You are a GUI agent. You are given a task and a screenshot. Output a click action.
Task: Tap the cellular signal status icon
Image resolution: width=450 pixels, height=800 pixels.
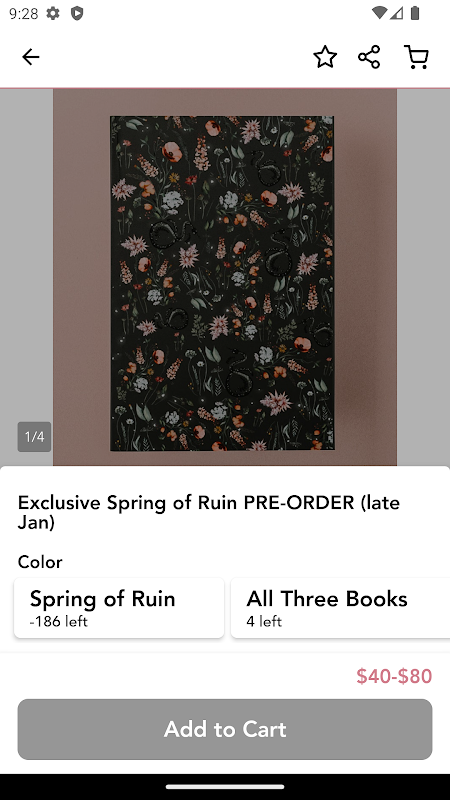[x=396, y=13]
